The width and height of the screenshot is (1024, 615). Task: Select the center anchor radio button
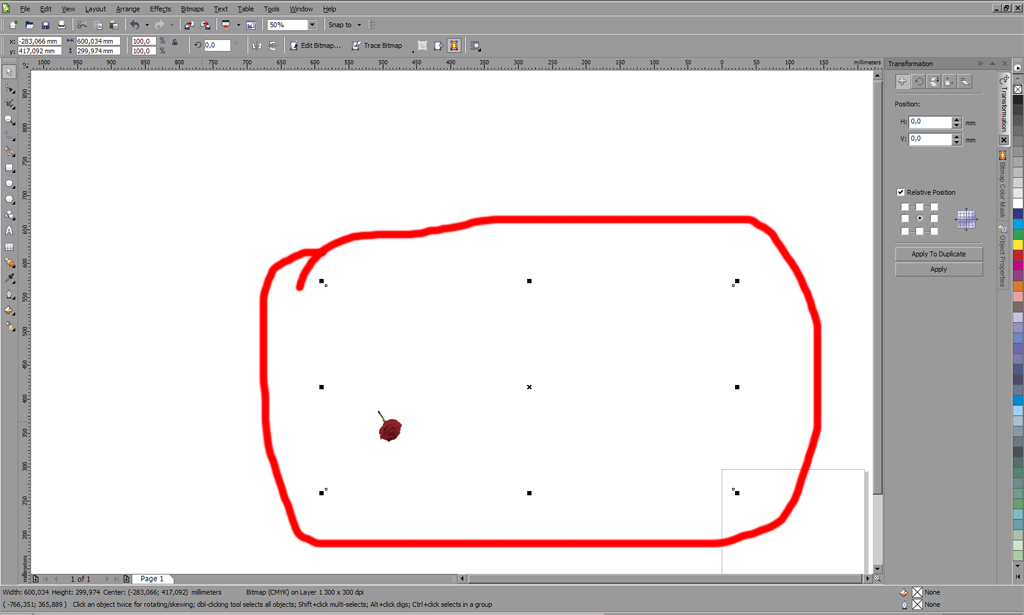point(920,218)
